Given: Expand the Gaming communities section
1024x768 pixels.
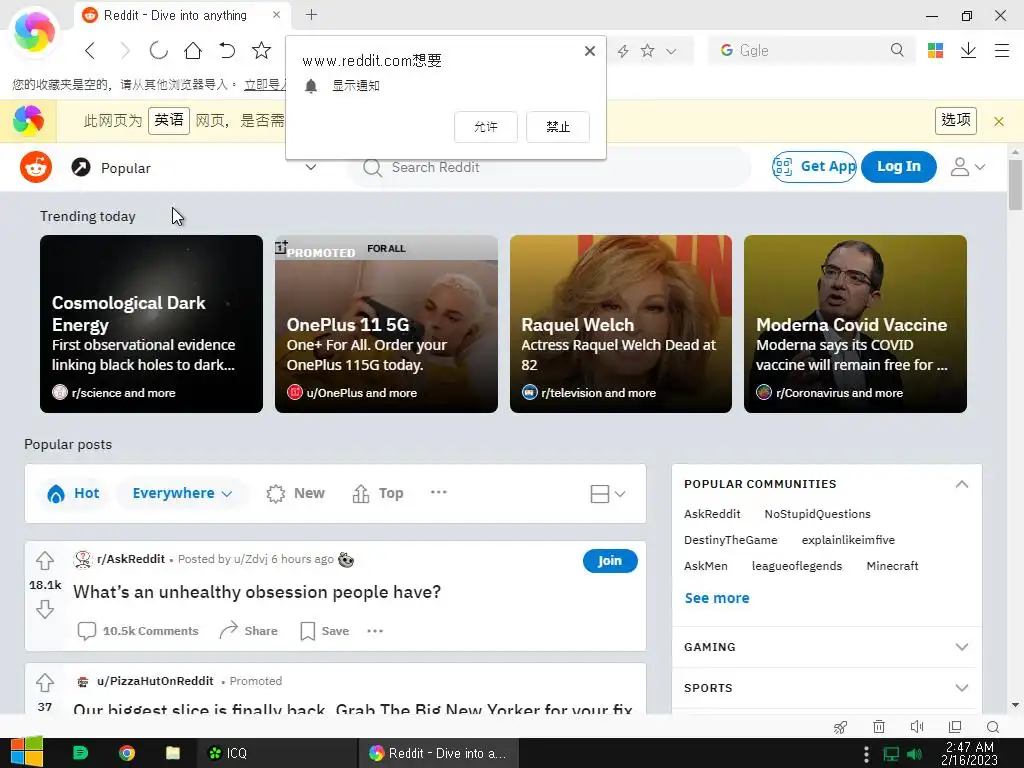Looking at the screenshot, I should 961,647.
